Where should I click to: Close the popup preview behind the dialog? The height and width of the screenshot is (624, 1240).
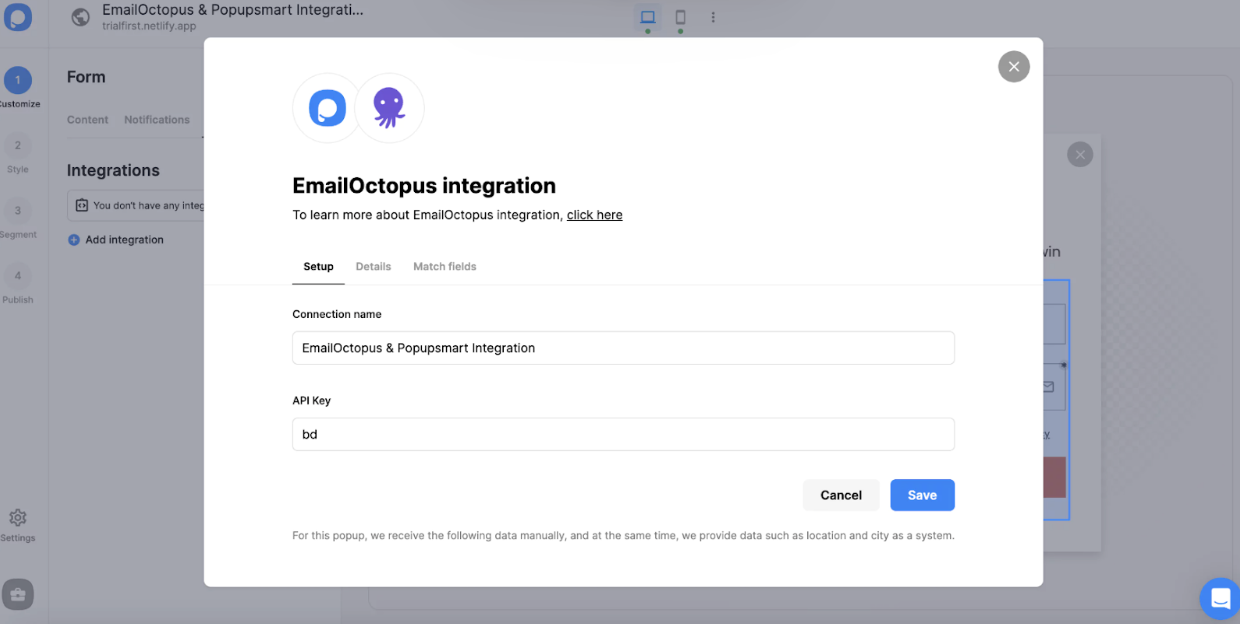pos(1080,154)
